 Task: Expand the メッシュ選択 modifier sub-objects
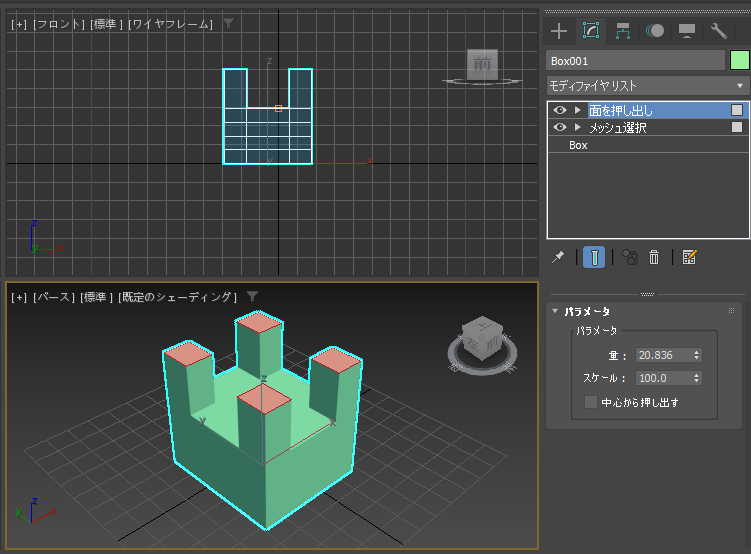(577, 127)
